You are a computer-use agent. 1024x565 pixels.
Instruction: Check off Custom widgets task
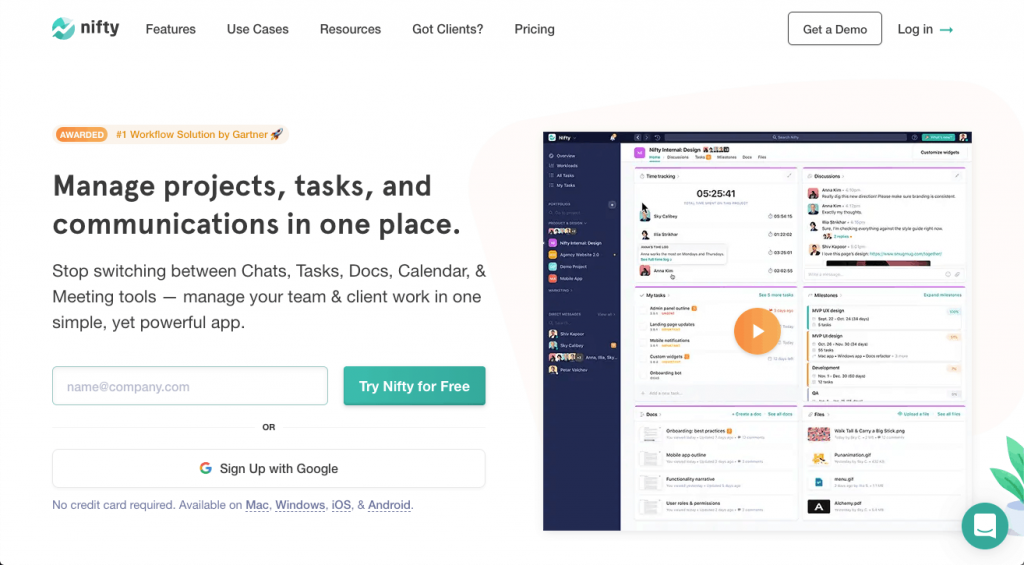pyautogui.click(x=643, y=359)
